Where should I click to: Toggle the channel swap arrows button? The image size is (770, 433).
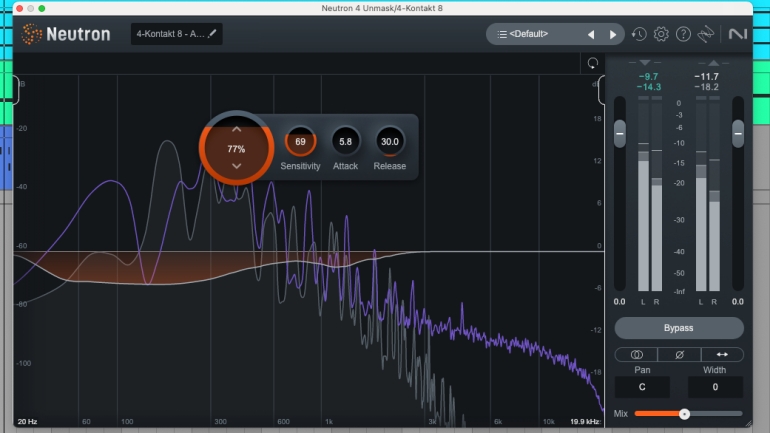(x=722, y=354)
